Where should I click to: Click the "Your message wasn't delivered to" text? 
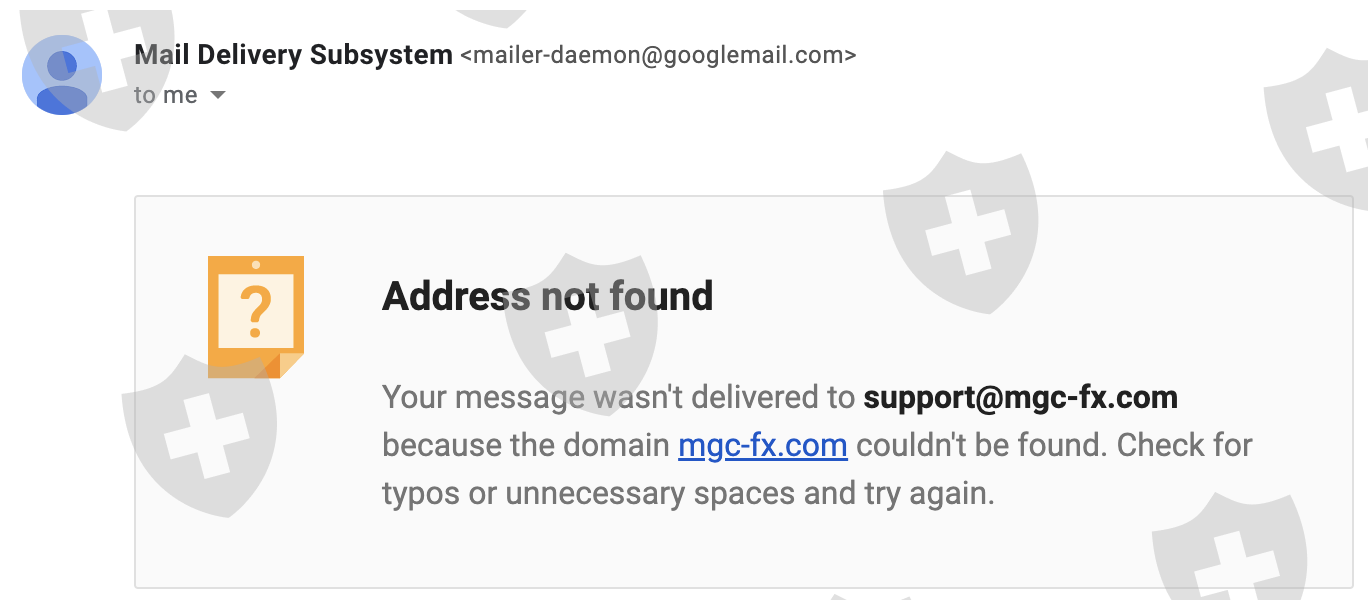pos(618,398)
